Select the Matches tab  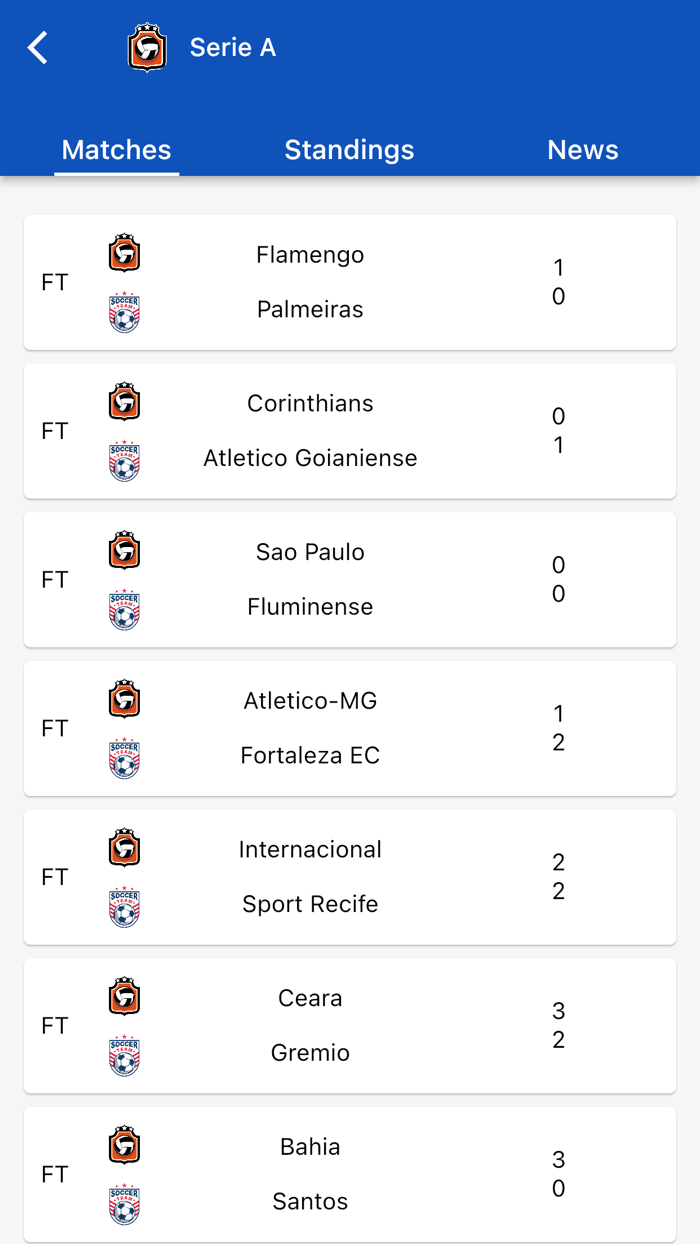(x=116, y=149)
